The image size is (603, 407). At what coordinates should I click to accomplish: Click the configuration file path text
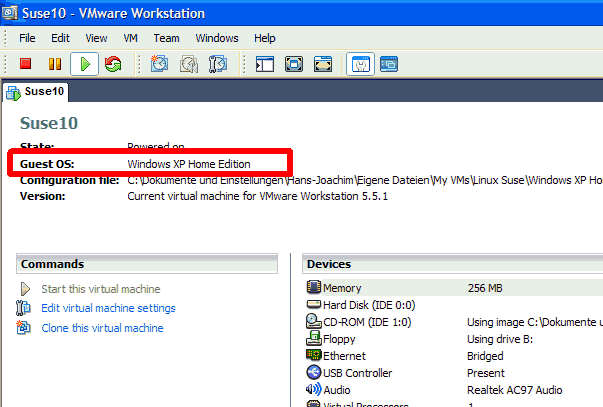point(365,180)
